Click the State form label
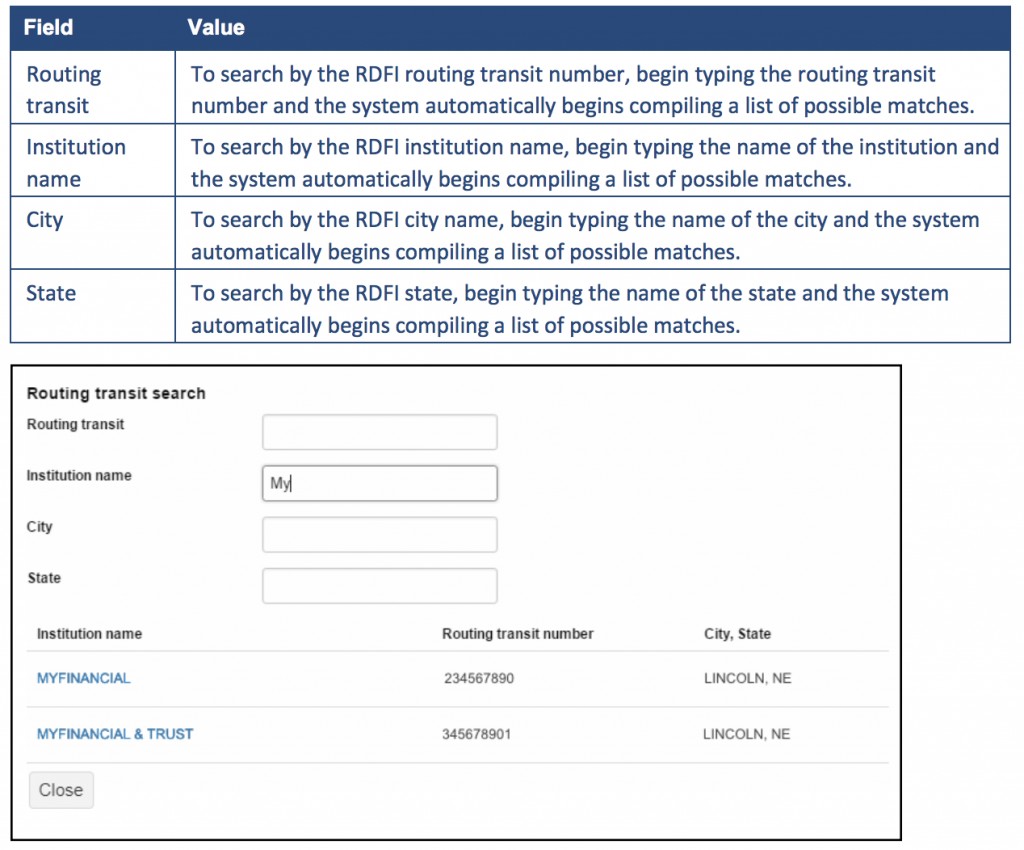The image size is (1024, 850). click(44, 578)
